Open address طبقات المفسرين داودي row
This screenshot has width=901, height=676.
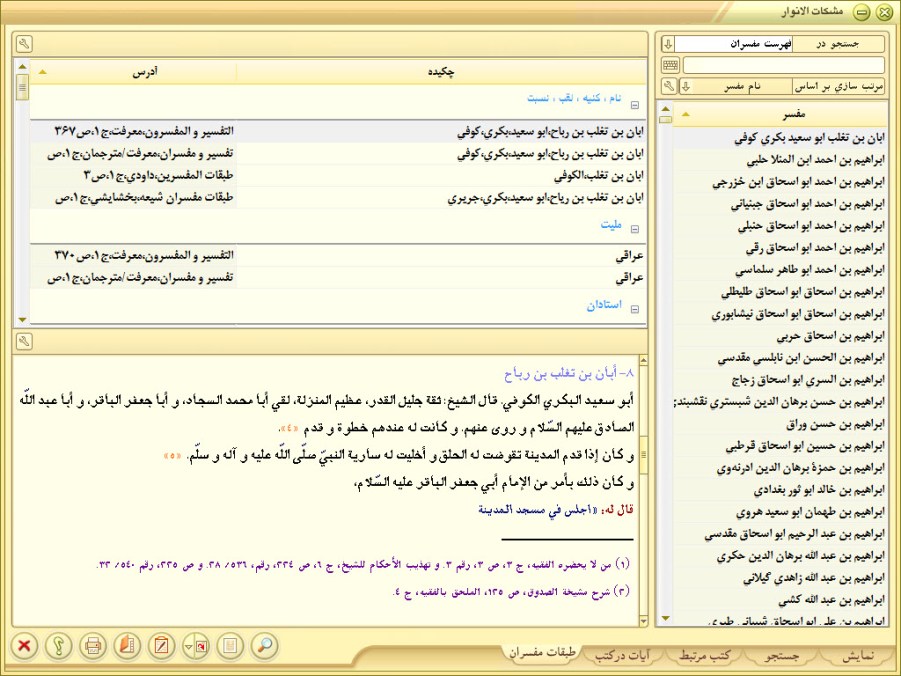(x=133, y=175)
